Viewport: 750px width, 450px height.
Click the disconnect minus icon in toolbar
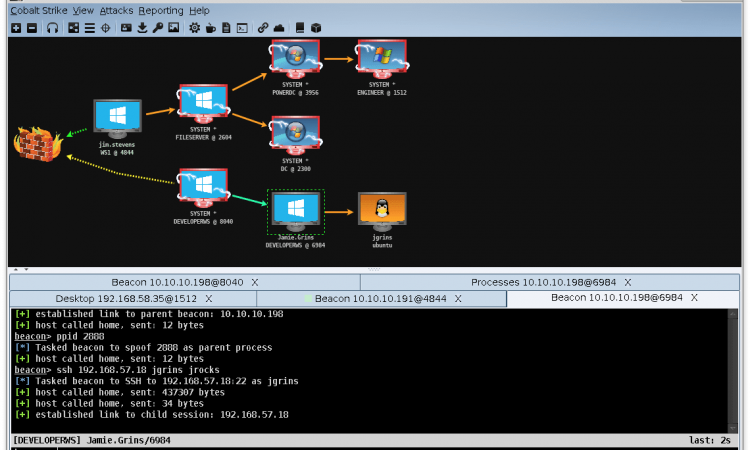32,28
